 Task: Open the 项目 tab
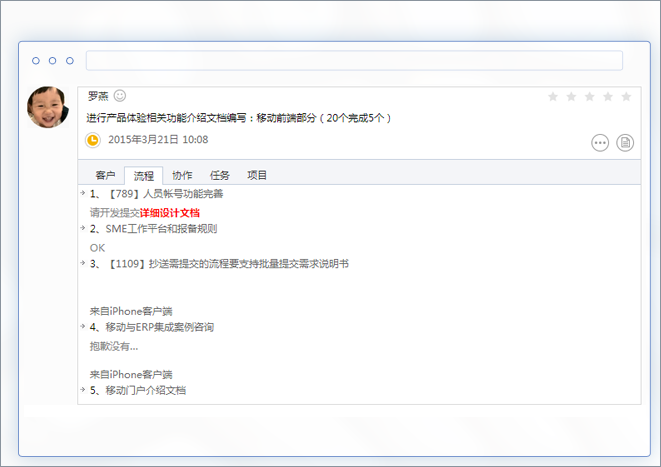point(257,175)
